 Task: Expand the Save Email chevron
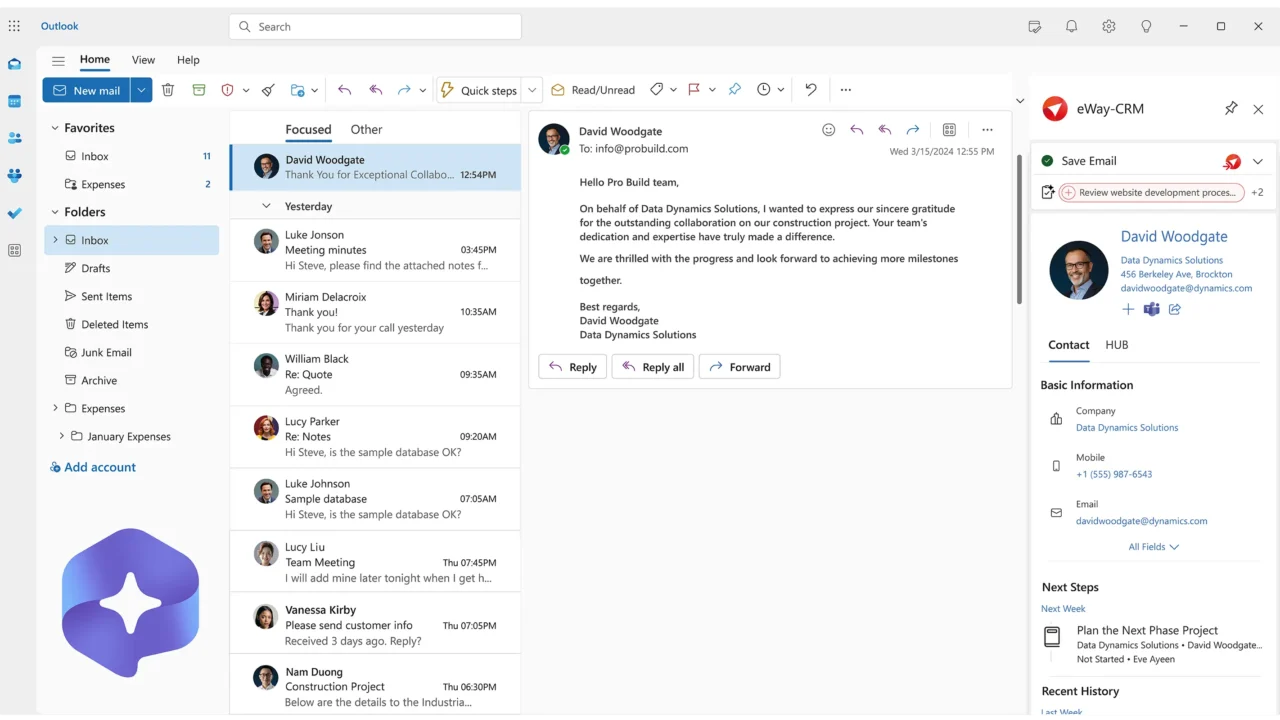pos(1258,161)
